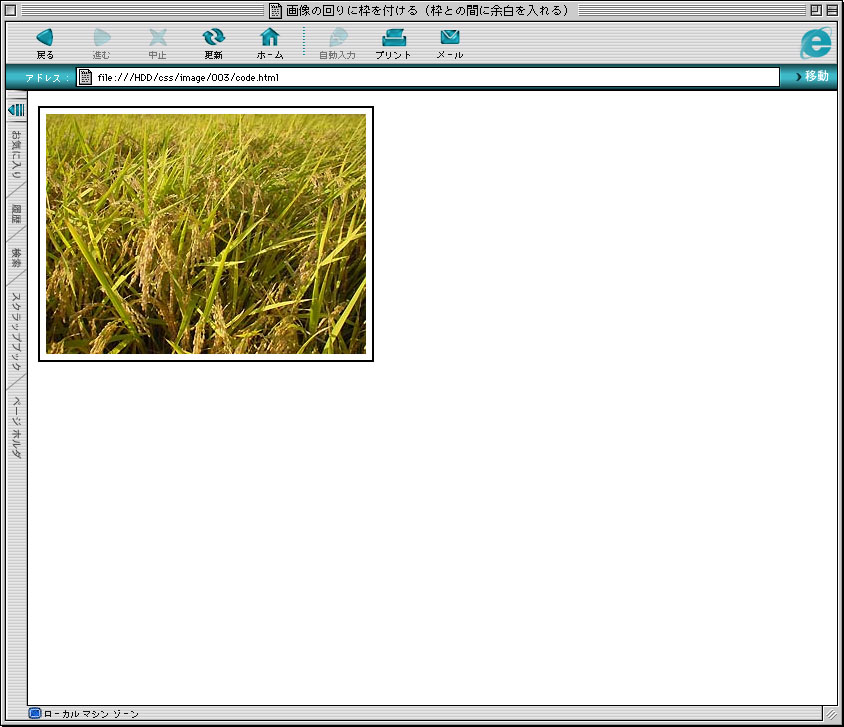Click the ローカル マシン ゾーン status text
844x727 pixels.
click(91, 714)
